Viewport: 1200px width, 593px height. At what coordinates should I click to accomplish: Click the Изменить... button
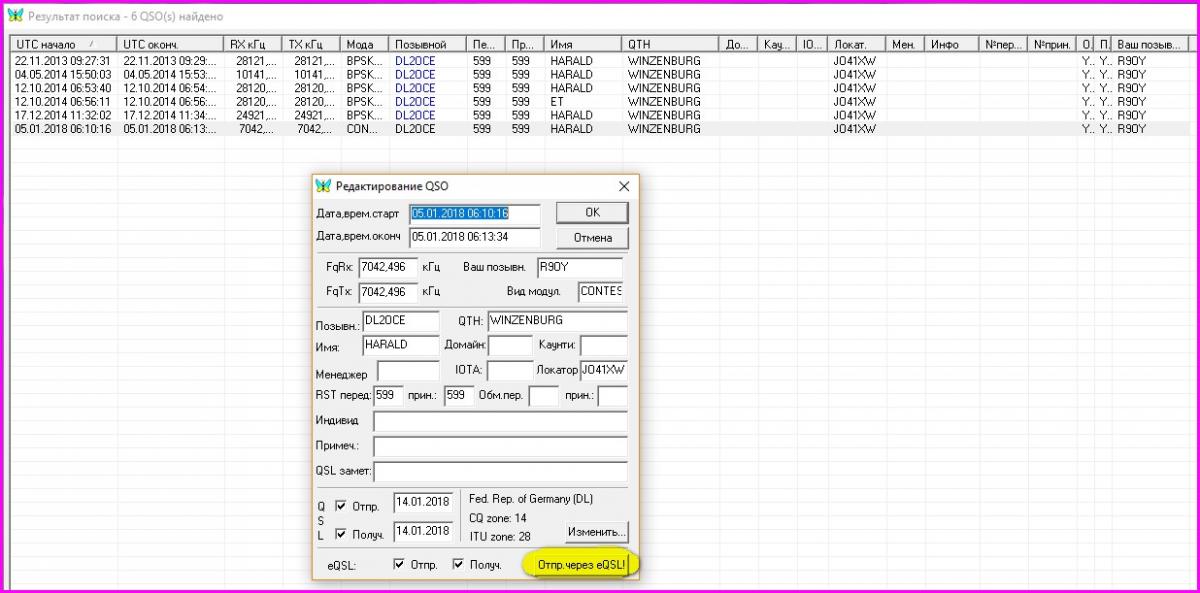pos(596,531)
